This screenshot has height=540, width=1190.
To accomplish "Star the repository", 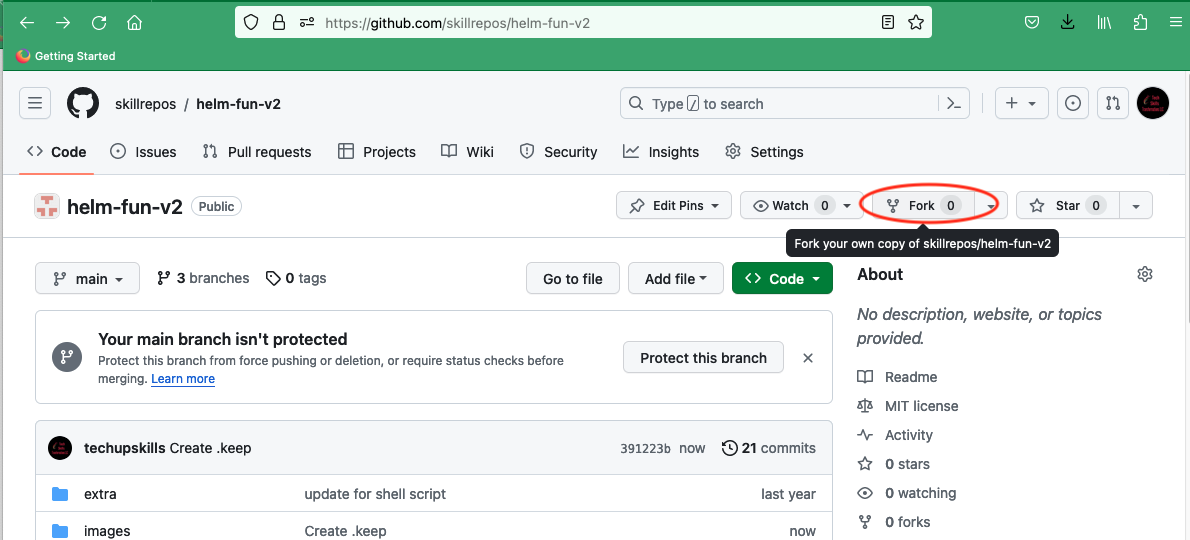I will pos(1066,206).
